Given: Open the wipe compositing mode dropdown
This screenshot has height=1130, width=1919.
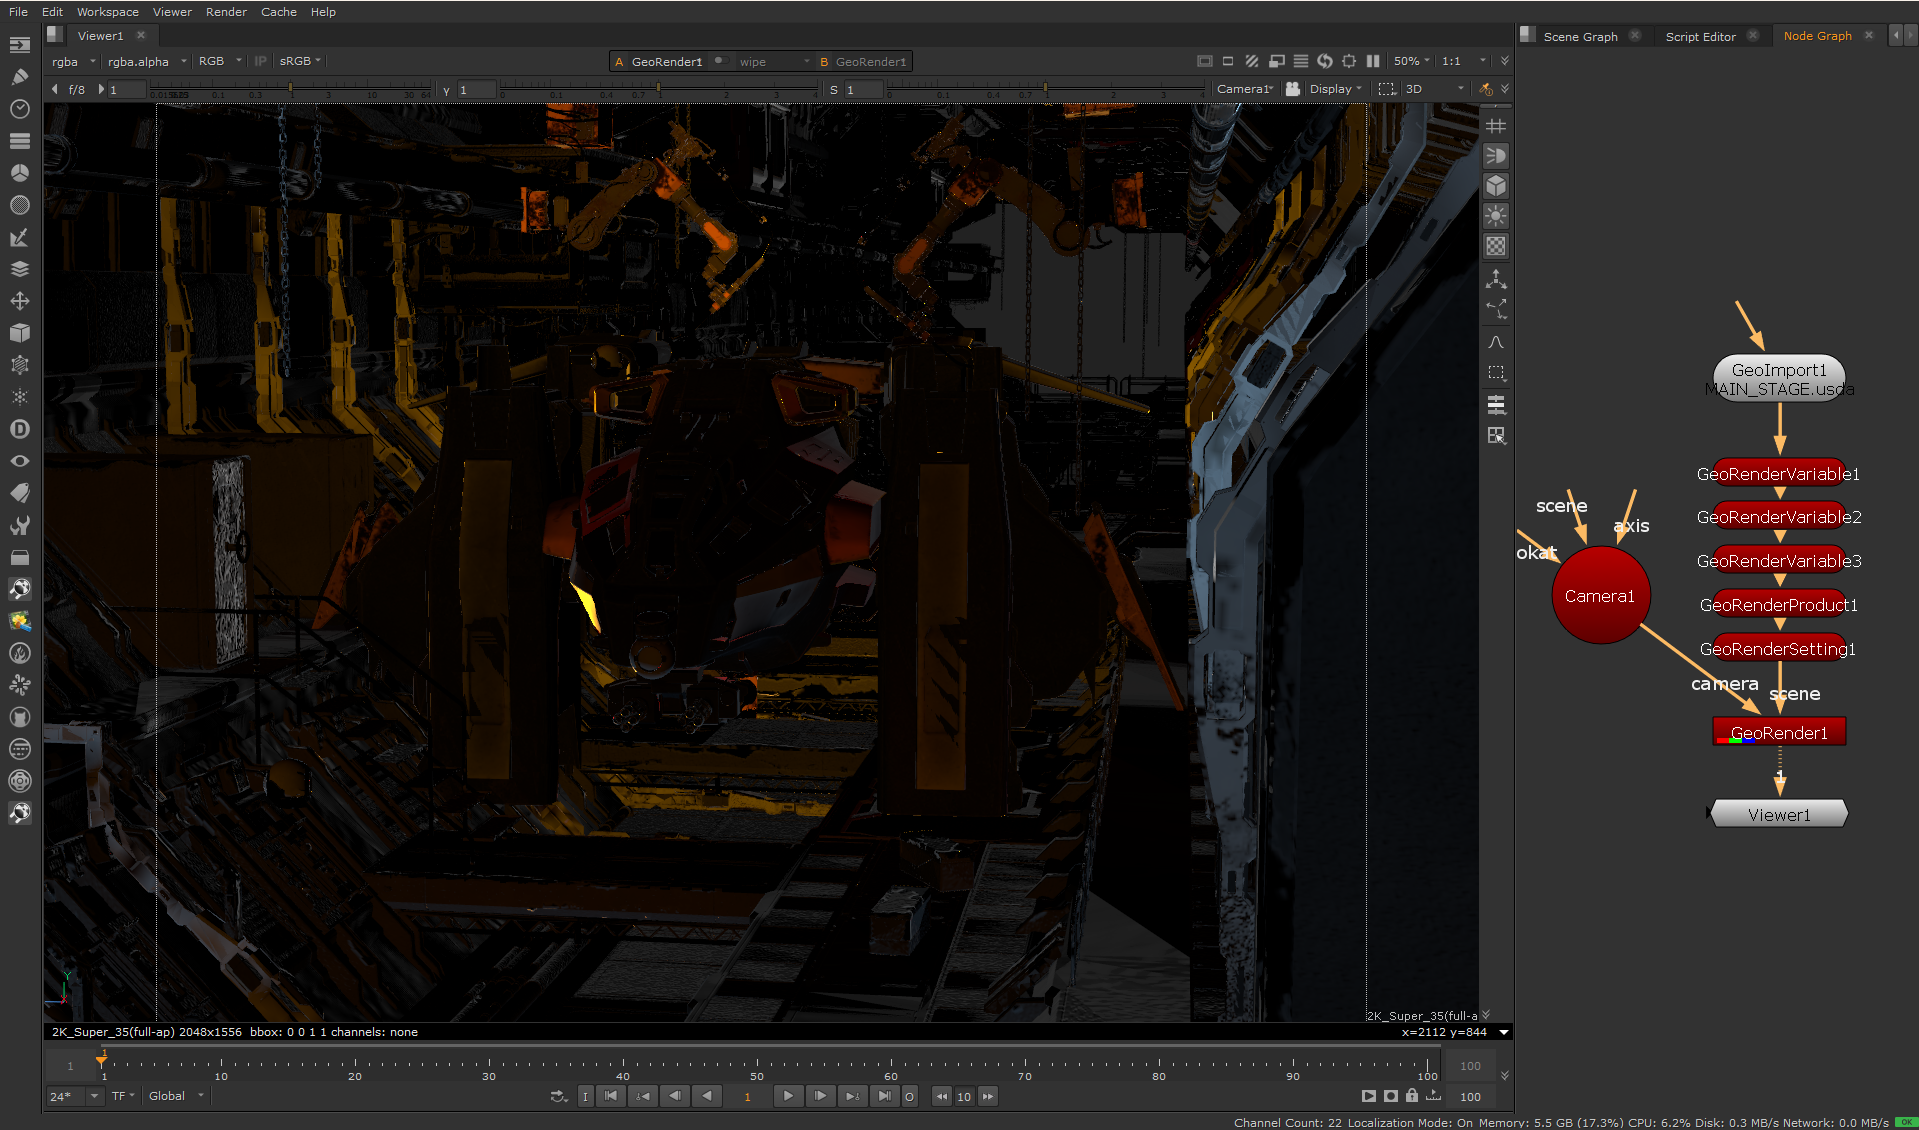Looking at the screenshot, I should [774, 62].
